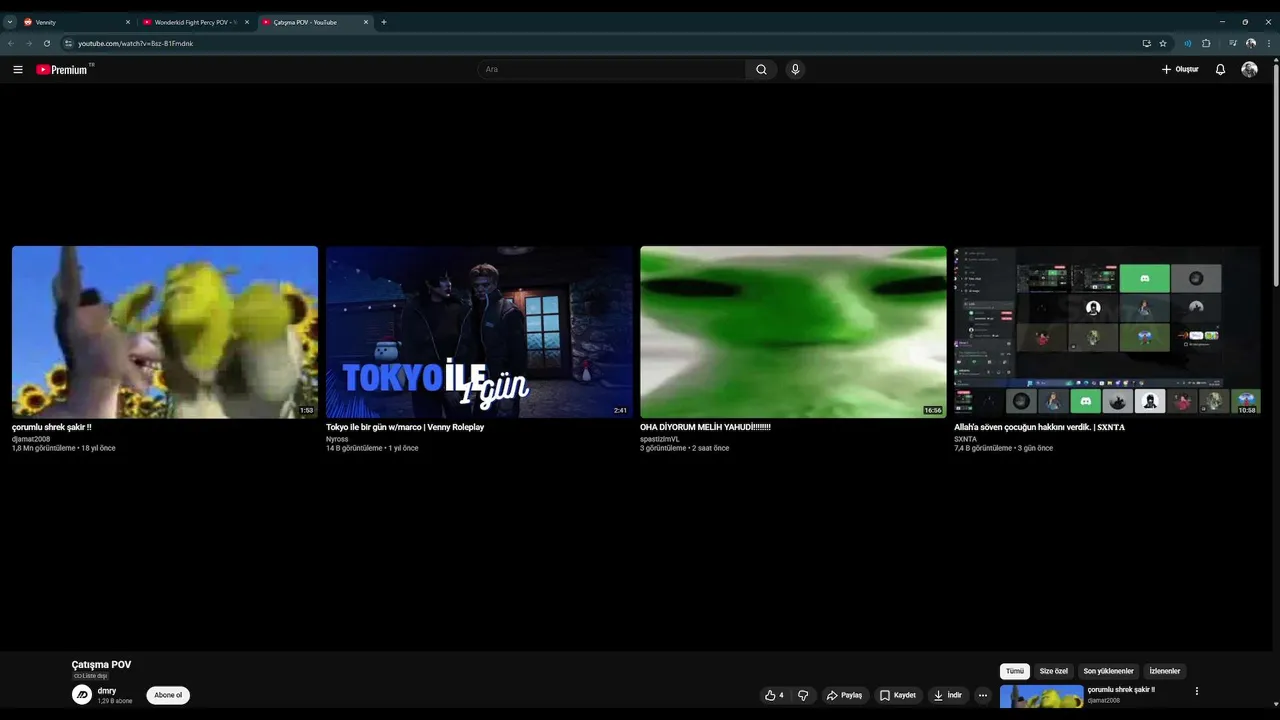The width and height of the screenshot is (1280, 720).
Task: Save video with Kaydet button
Action: (x=898, y=695)
